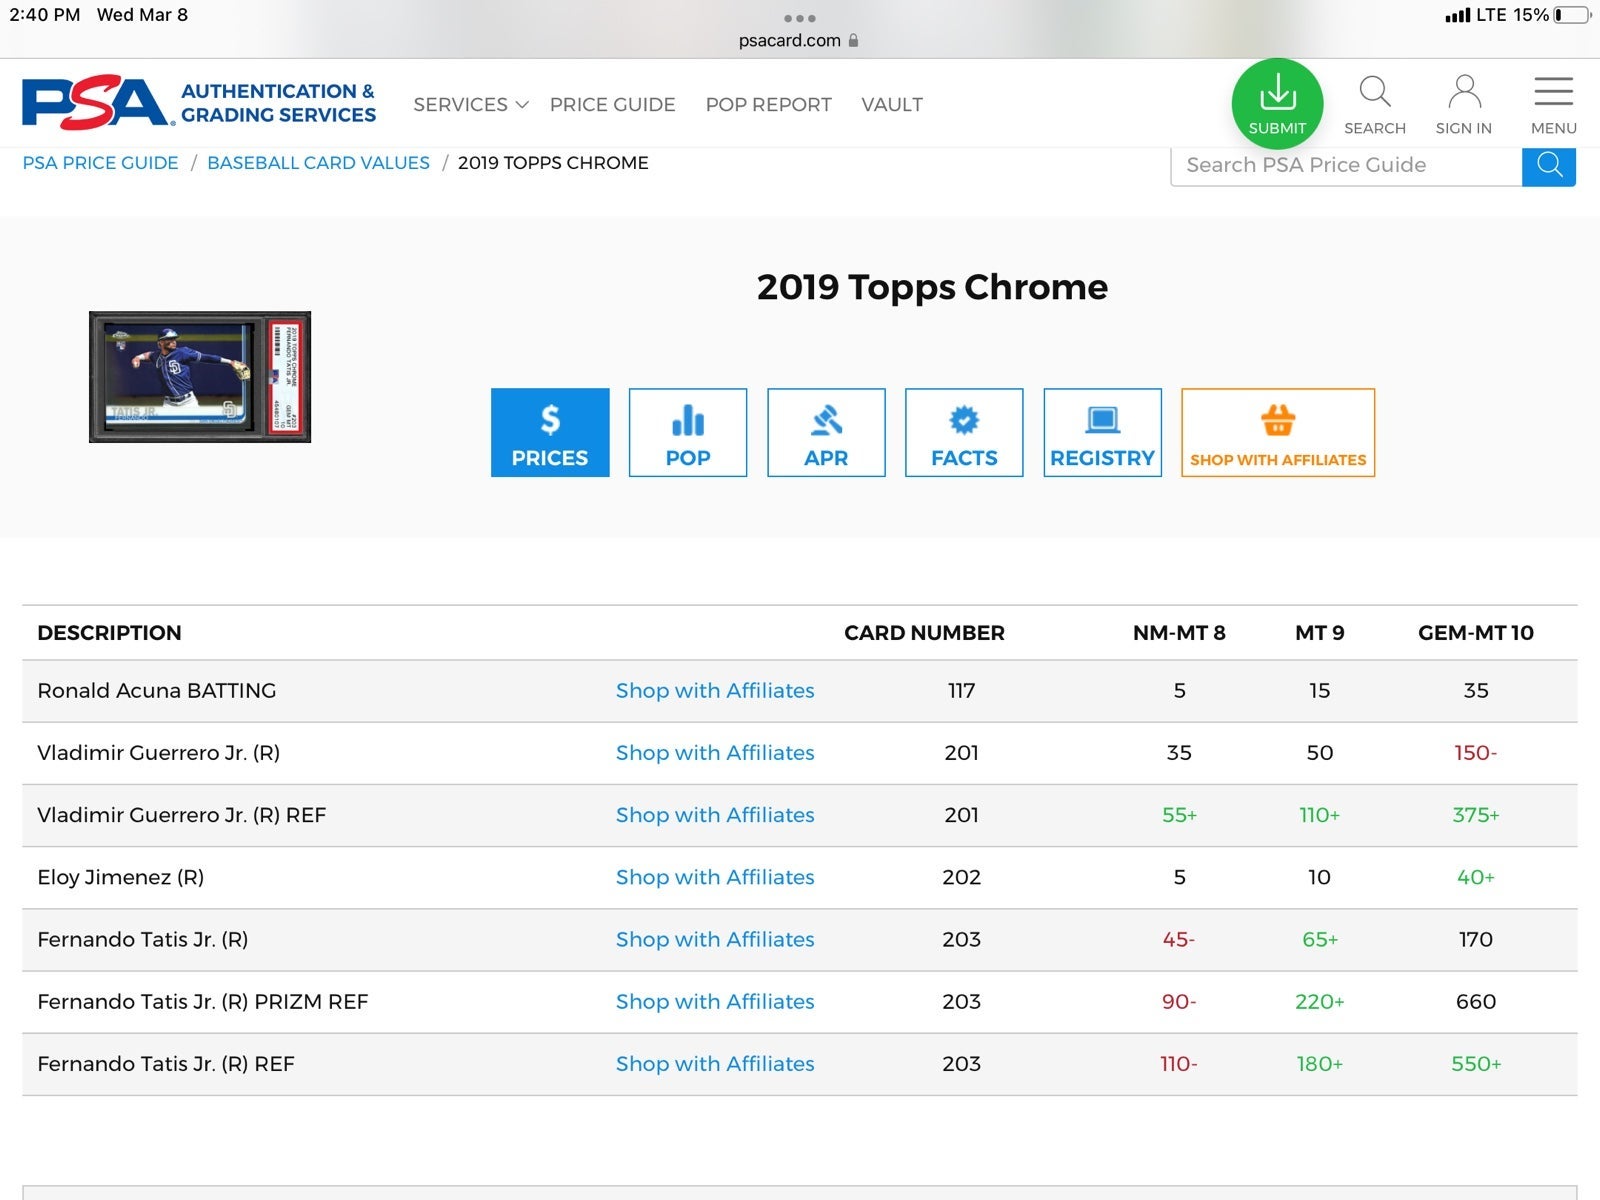The width and height of the screenshot is (1600, 1200).
Task: Click the NM-MT 8 column header
Action: click(x=1179, y=633)
